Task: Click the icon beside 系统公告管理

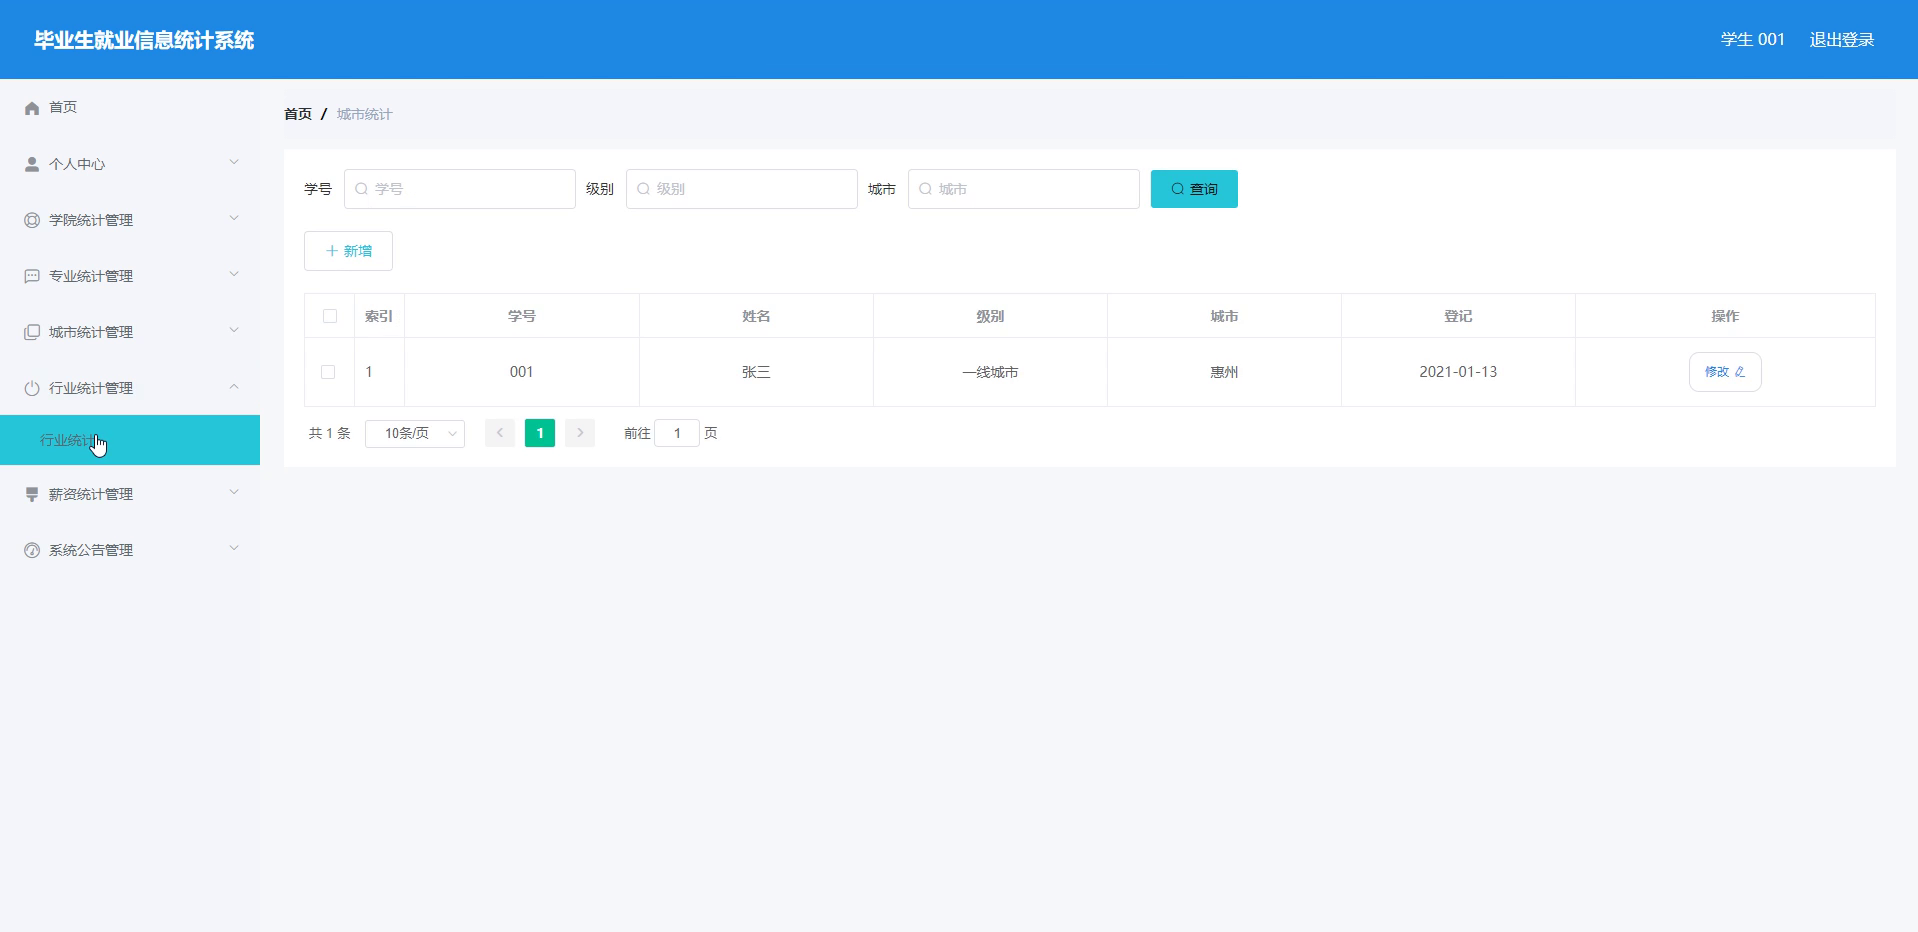Action: [x=32, y=550]
